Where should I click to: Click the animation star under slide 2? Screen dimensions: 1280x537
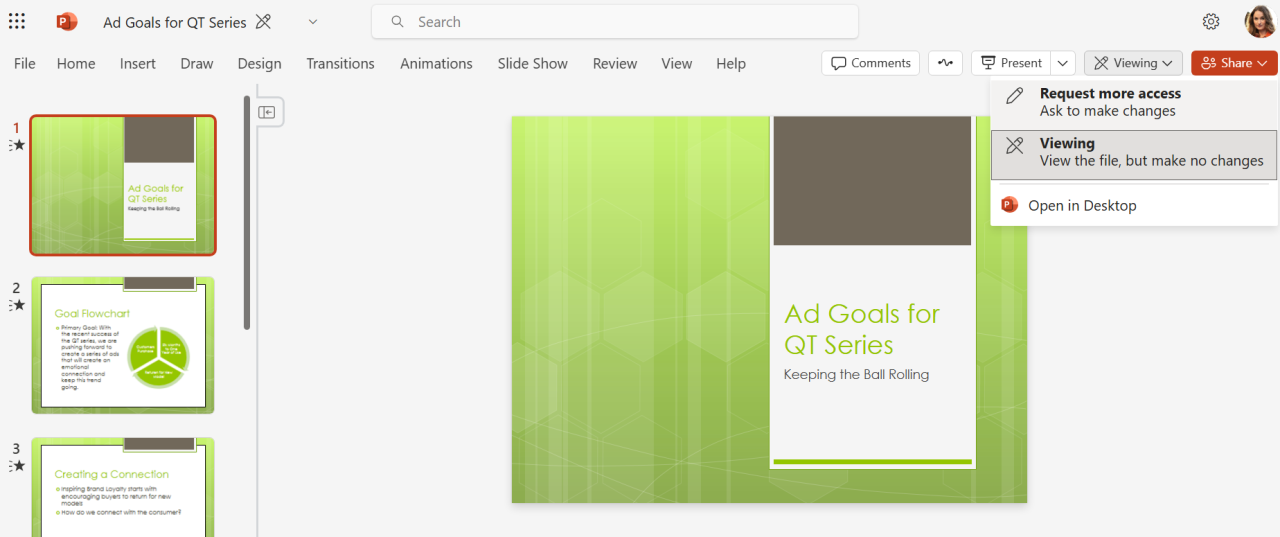[x=17, y=305]
